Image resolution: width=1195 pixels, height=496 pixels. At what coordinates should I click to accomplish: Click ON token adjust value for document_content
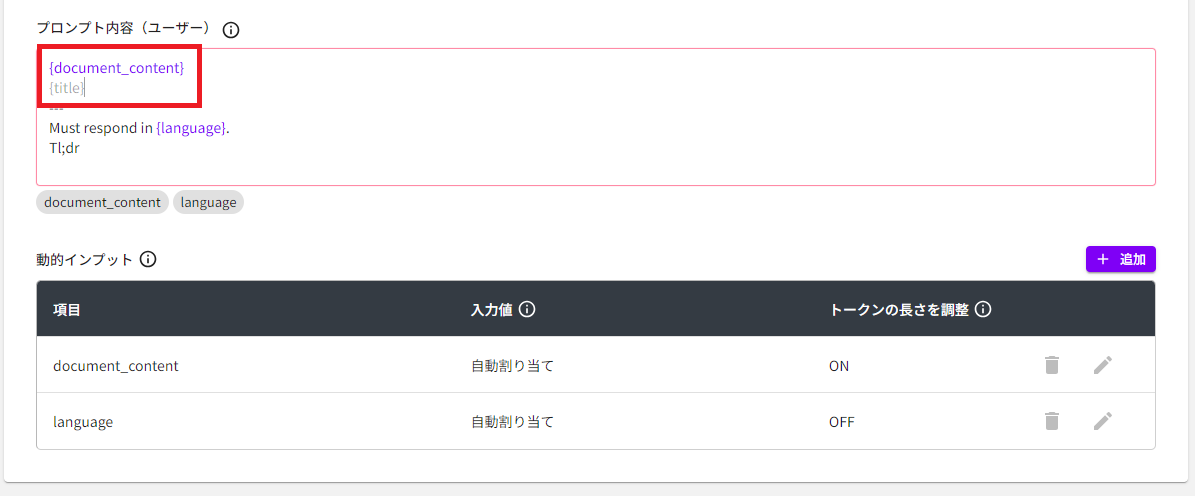click(839, 366)
